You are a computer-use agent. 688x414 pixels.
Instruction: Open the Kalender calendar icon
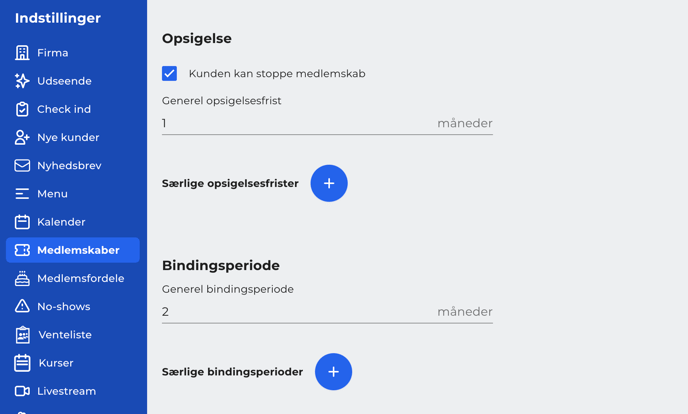(x=22, y=222)
